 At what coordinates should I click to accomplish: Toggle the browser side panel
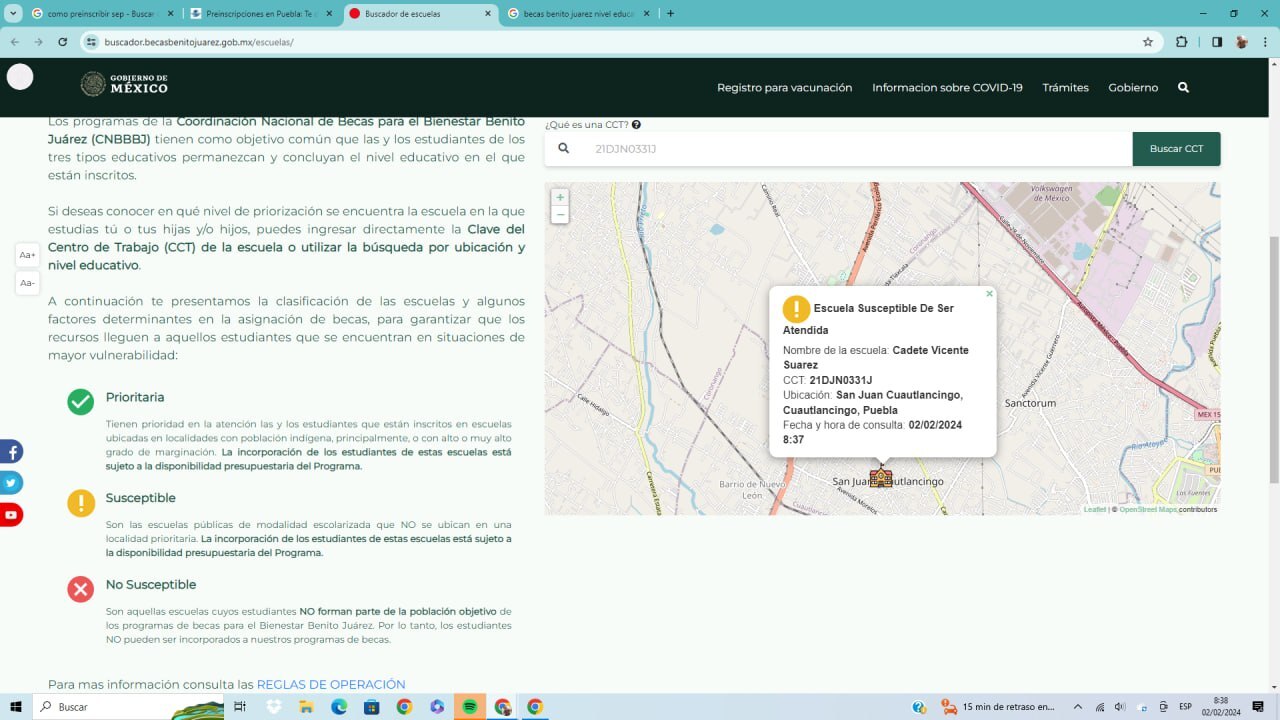coord(1217,42)
